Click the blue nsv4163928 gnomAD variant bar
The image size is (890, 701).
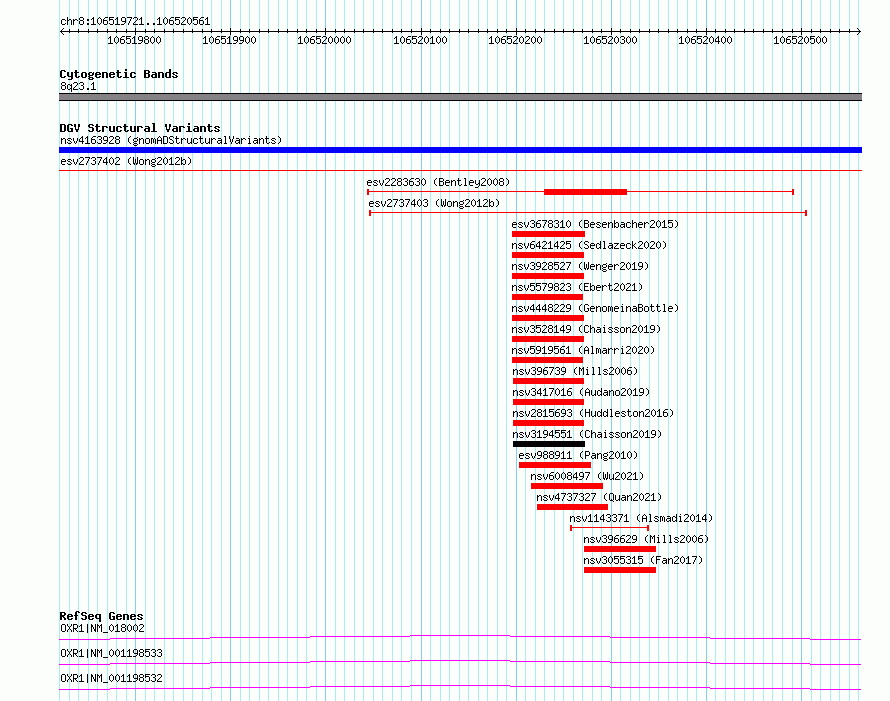point(460,150)
